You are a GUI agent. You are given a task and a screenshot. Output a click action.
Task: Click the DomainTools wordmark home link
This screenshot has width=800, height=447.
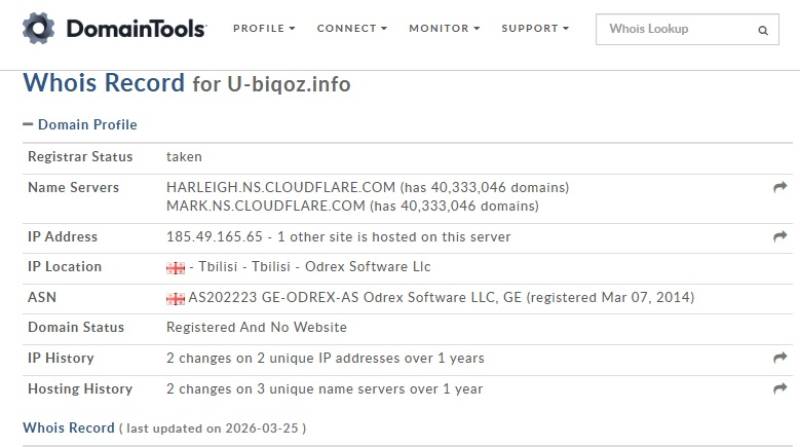[x=136, y=29]
